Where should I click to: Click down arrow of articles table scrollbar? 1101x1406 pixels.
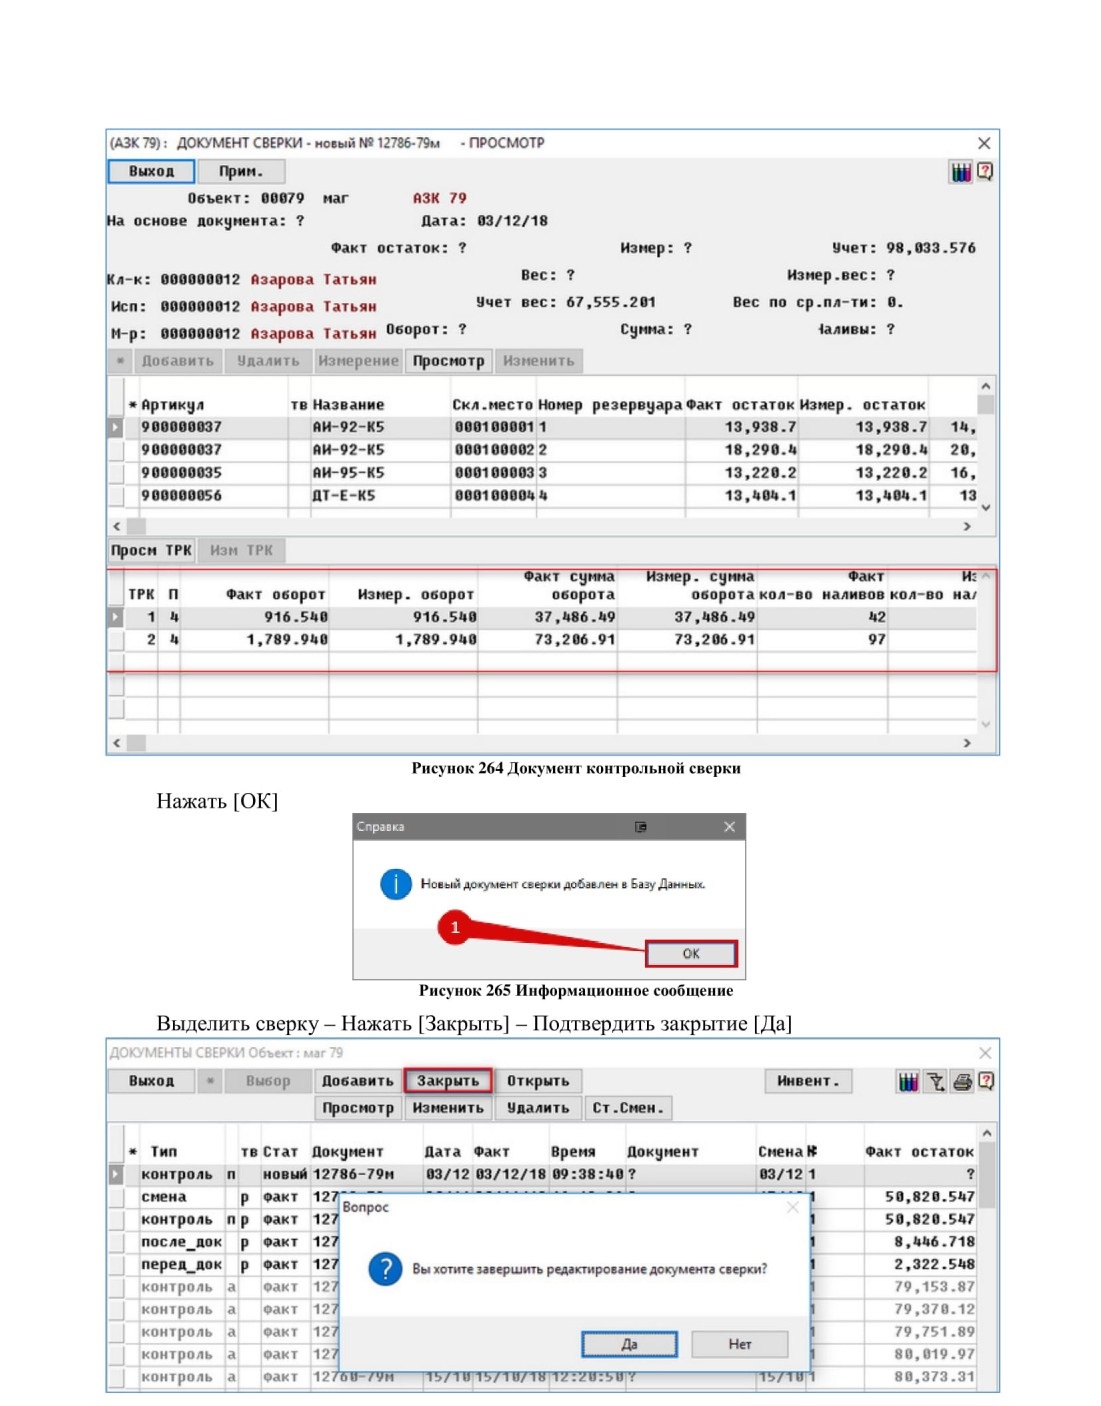986,508
